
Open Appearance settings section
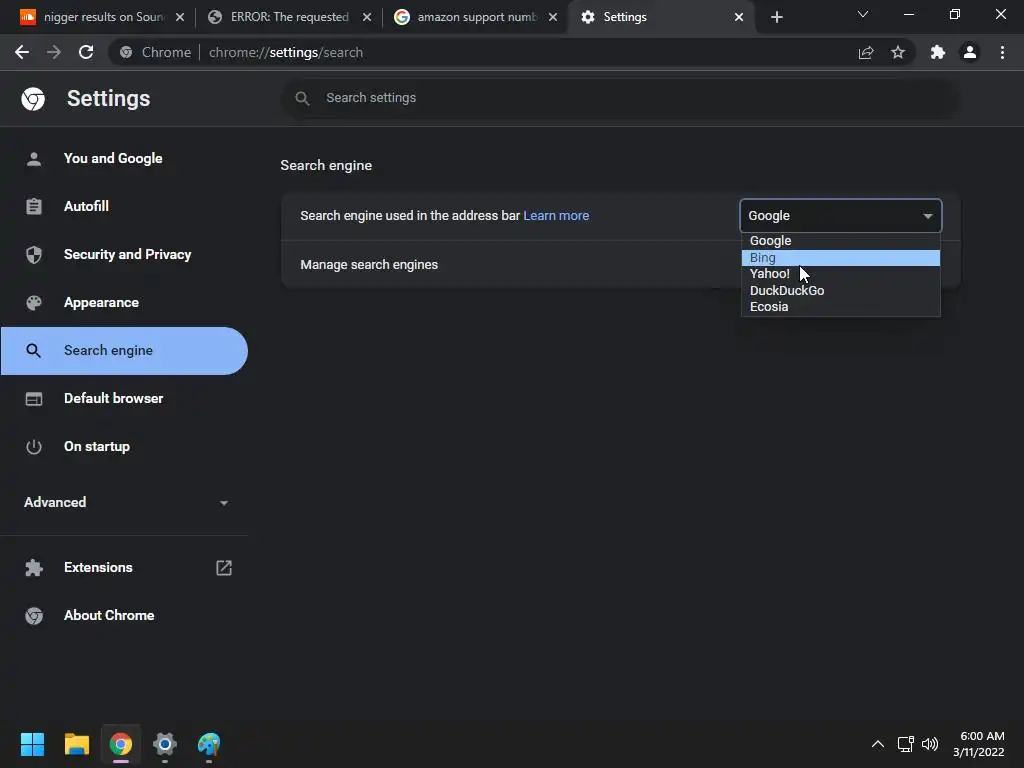tap(124, 302)
